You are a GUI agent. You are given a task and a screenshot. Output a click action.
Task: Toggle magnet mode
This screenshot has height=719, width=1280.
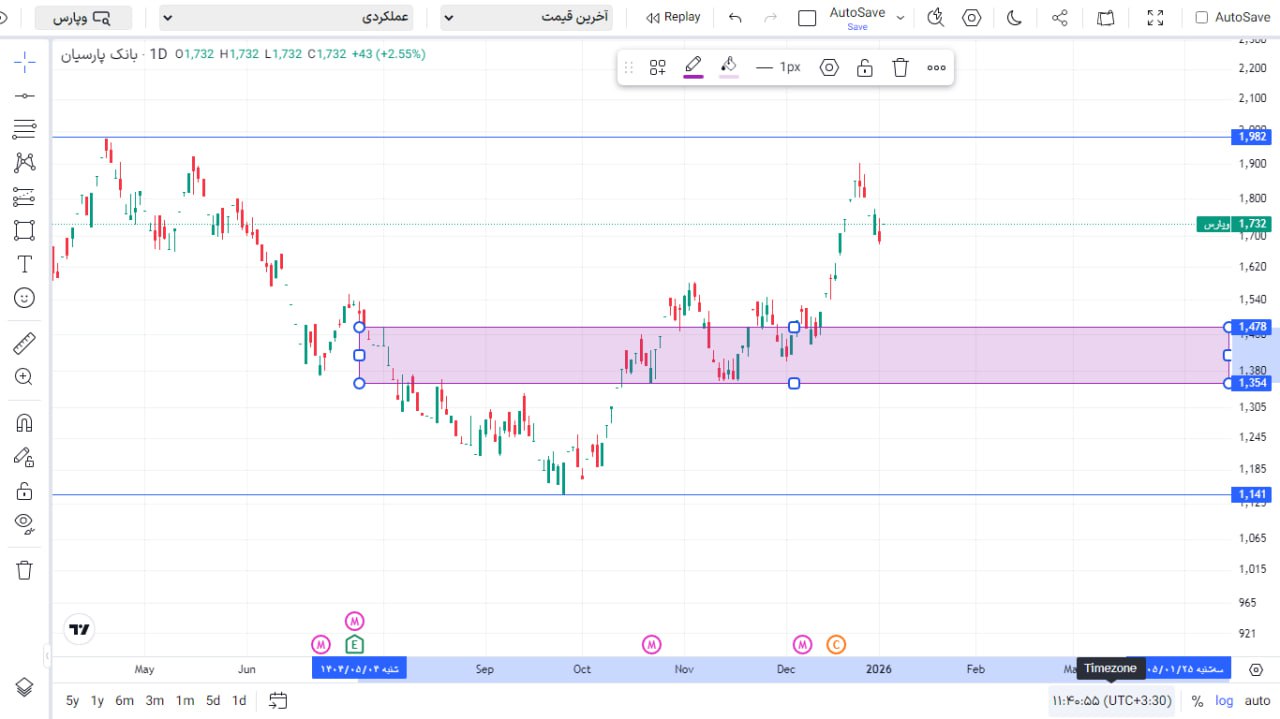coord(25,423)
